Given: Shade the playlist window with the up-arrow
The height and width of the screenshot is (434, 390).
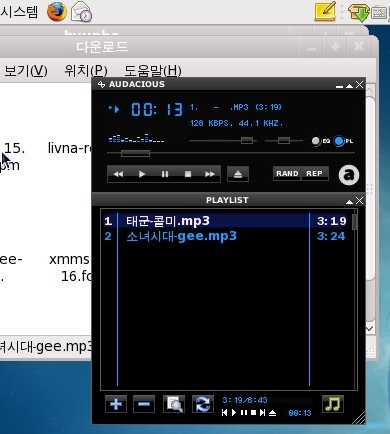Looking at the screenshot, I should point(349,201).
